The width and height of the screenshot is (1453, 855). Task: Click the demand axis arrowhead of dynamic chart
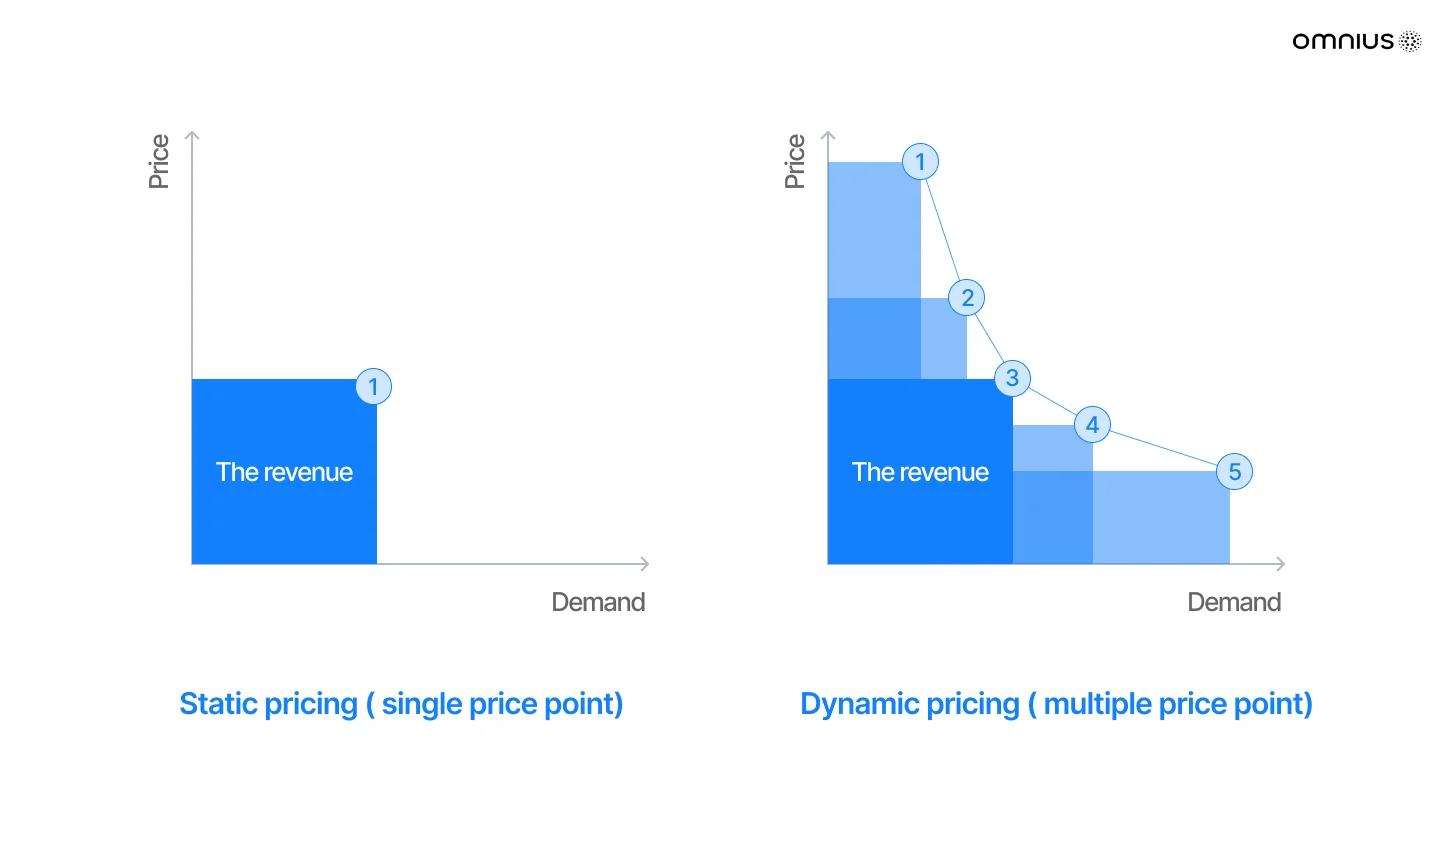pos(1280,564)
